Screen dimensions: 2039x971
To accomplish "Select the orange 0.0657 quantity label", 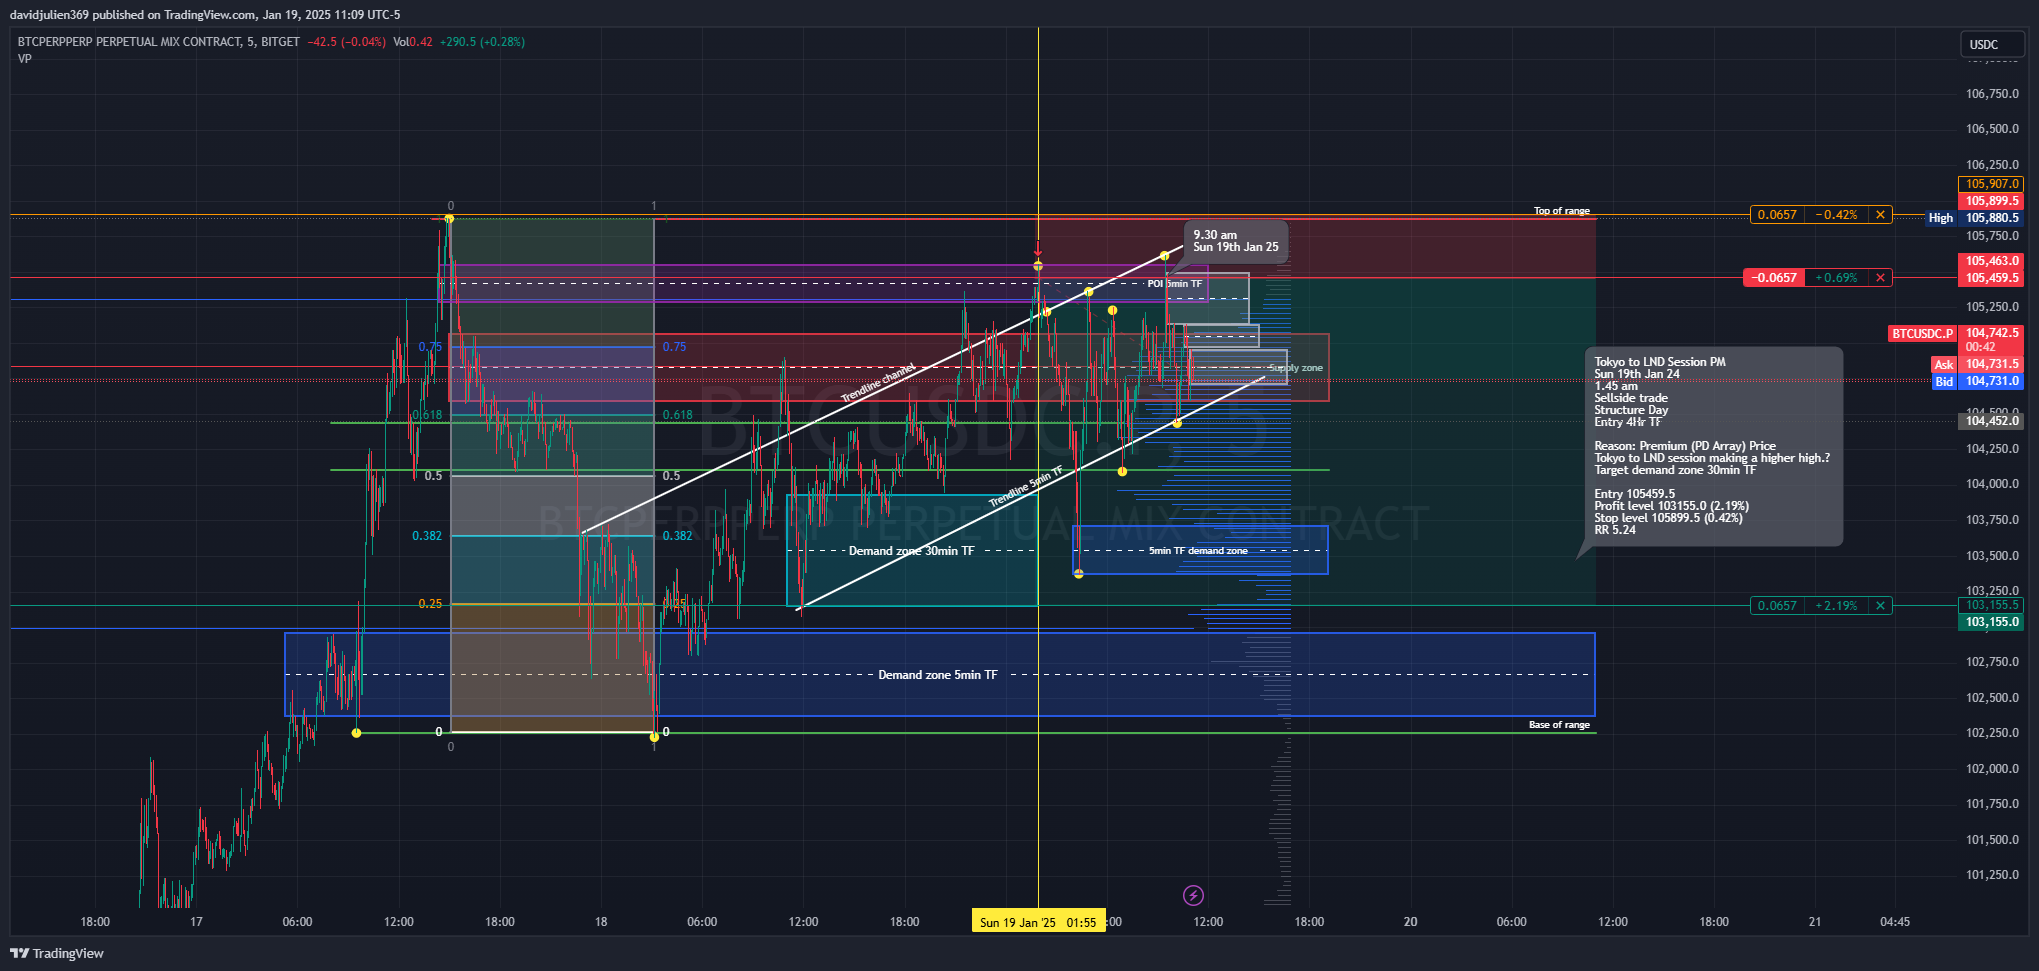I will tap(1777, 215).
